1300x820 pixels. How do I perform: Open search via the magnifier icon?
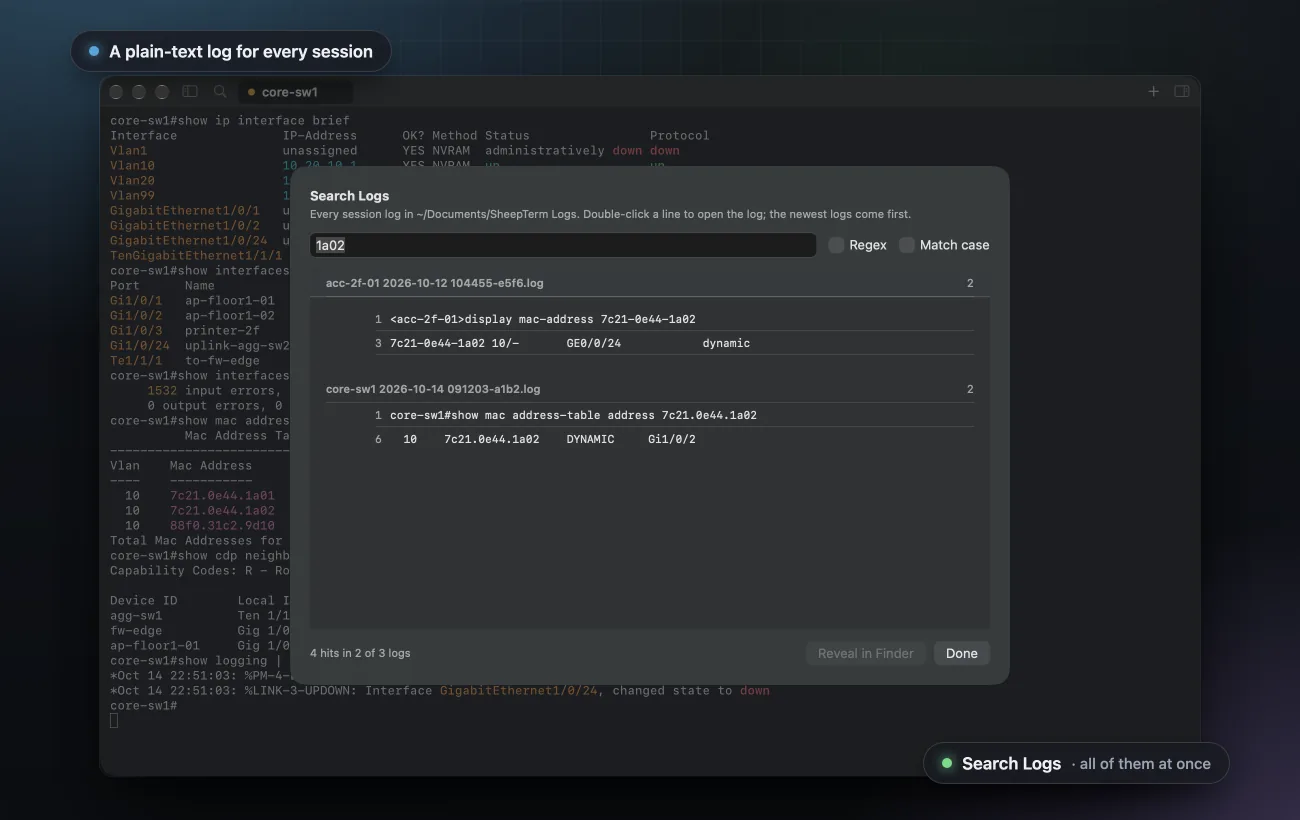[x=220, y=92]
